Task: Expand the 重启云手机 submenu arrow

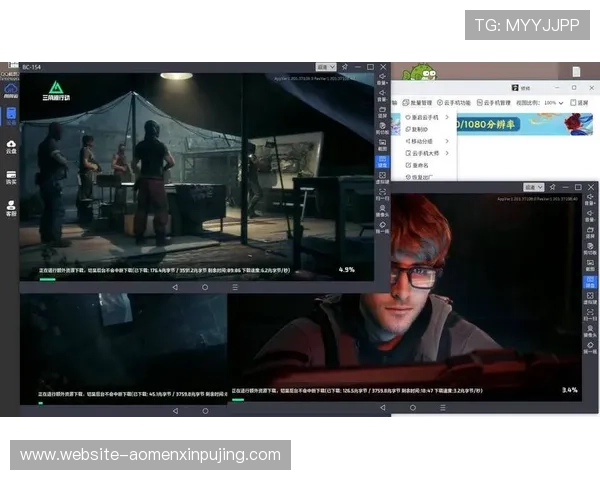Action: [x=446, y=117]
